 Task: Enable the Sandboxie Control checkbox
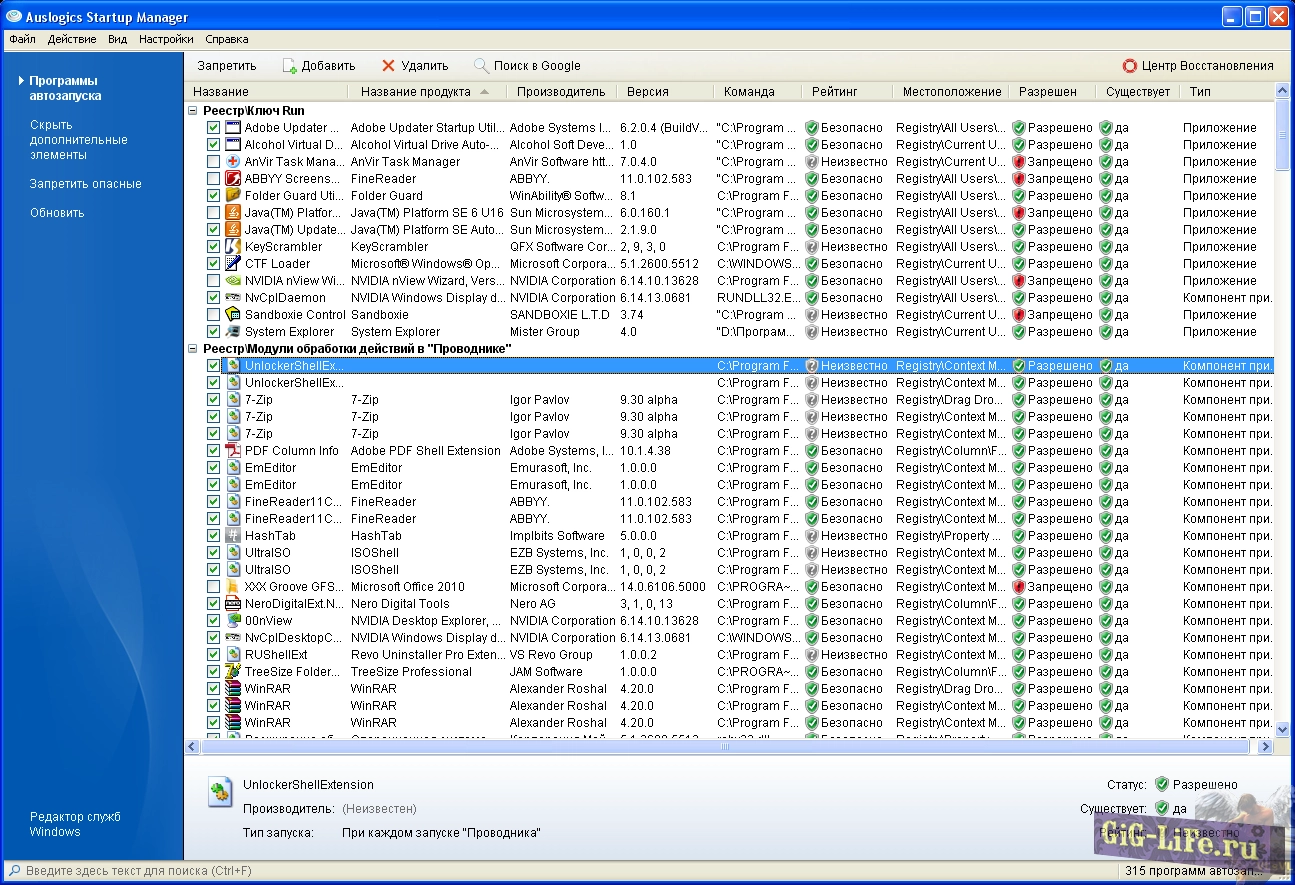tap(213, 315)
